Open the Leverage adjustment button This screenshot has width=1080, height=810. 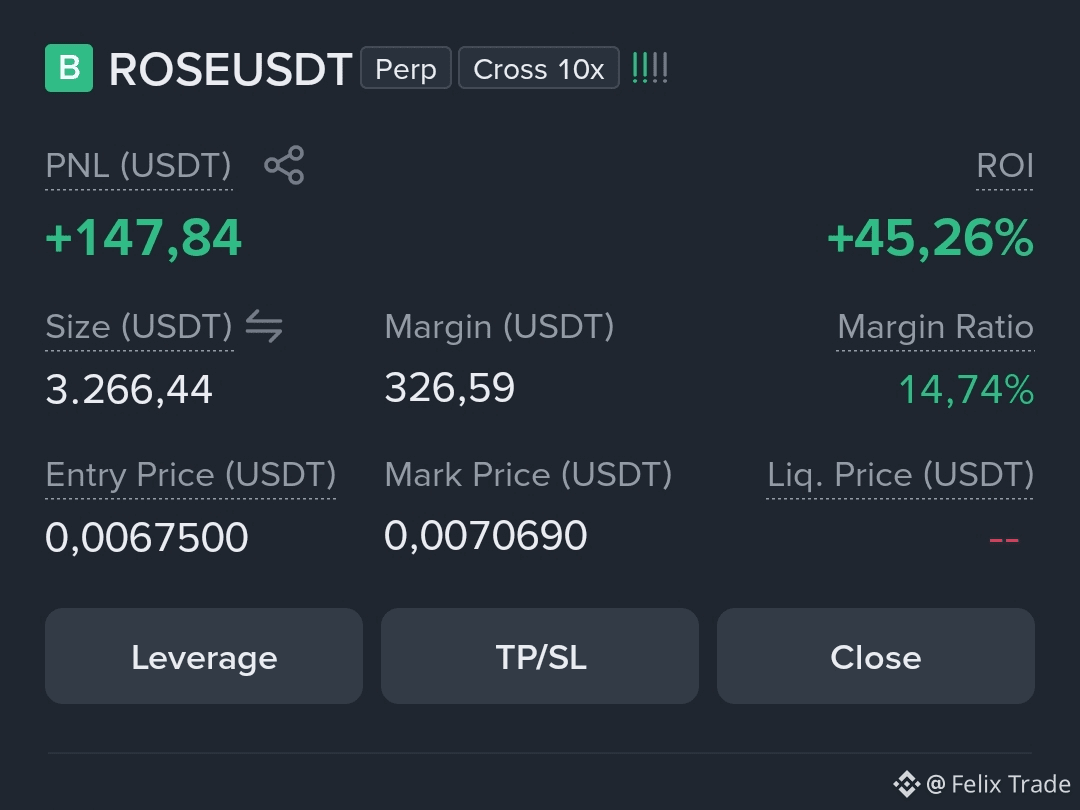[204, 656]
